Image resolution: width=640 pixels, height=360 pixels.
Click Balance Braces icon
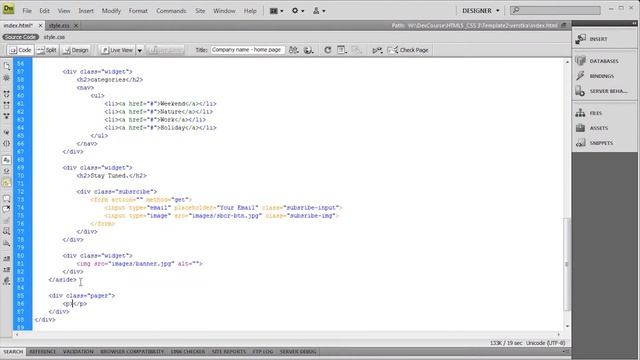[x=7, y=144]
